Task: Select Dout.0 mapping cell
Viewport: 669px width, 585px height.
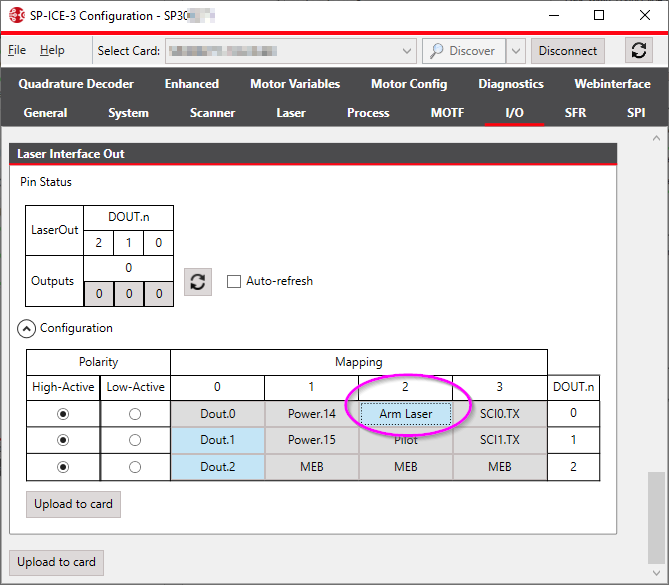Action: coord(218,414)
